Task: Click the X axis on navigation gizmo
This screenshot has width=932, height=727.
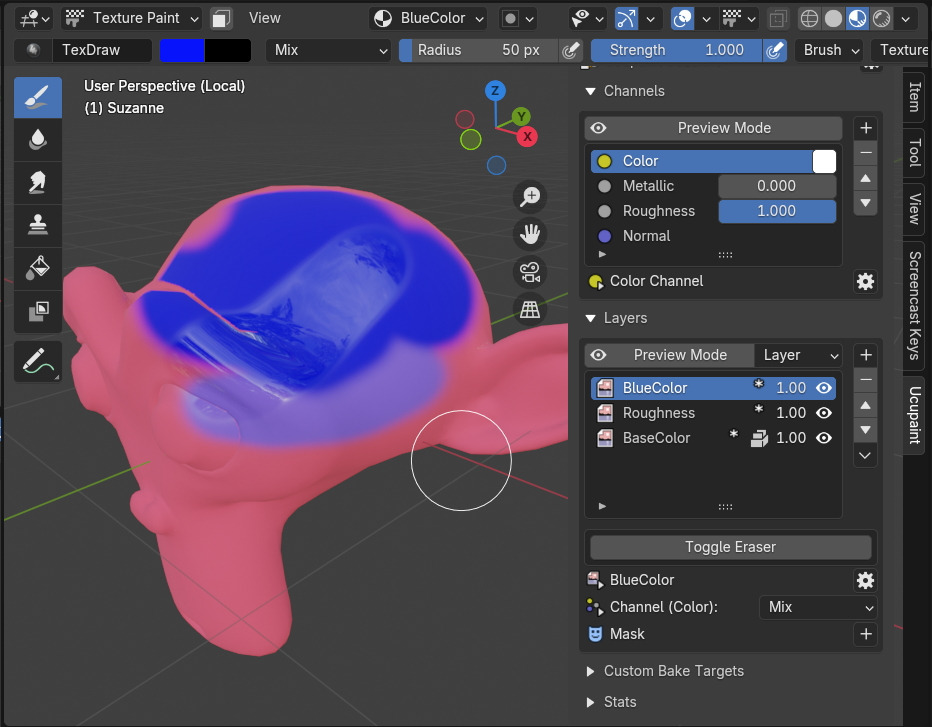Action: pos(527,136)
